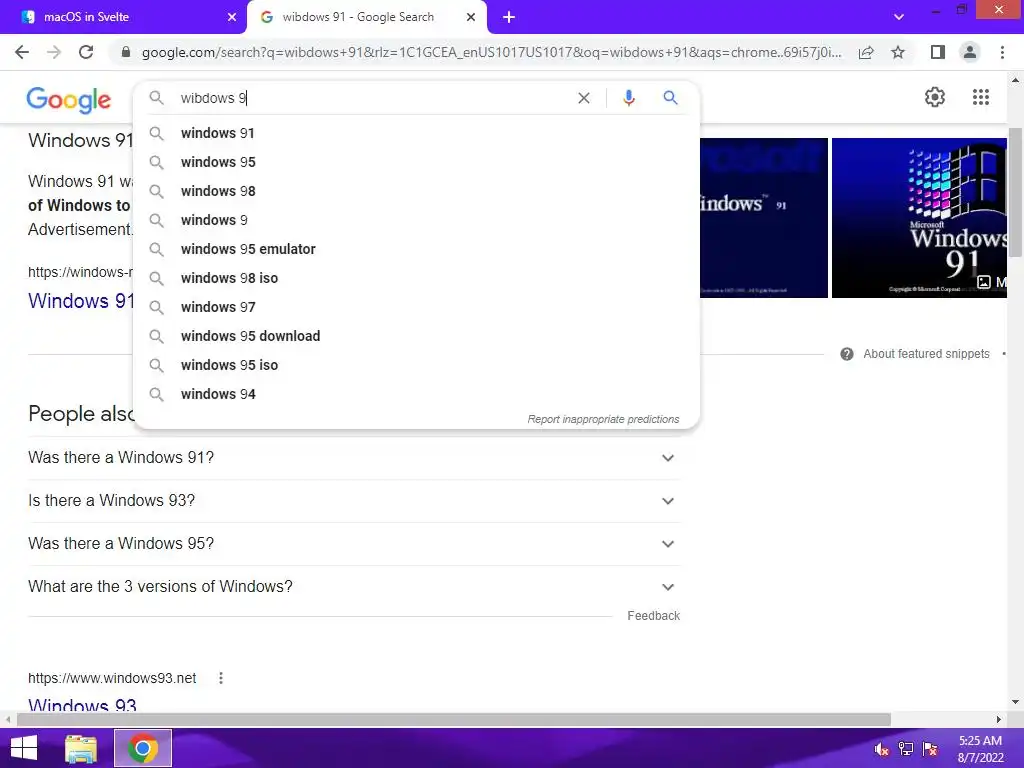This screenshot has height=768, width=1024.
Task: Open Google quick settings gear
Action: [935, 97]
